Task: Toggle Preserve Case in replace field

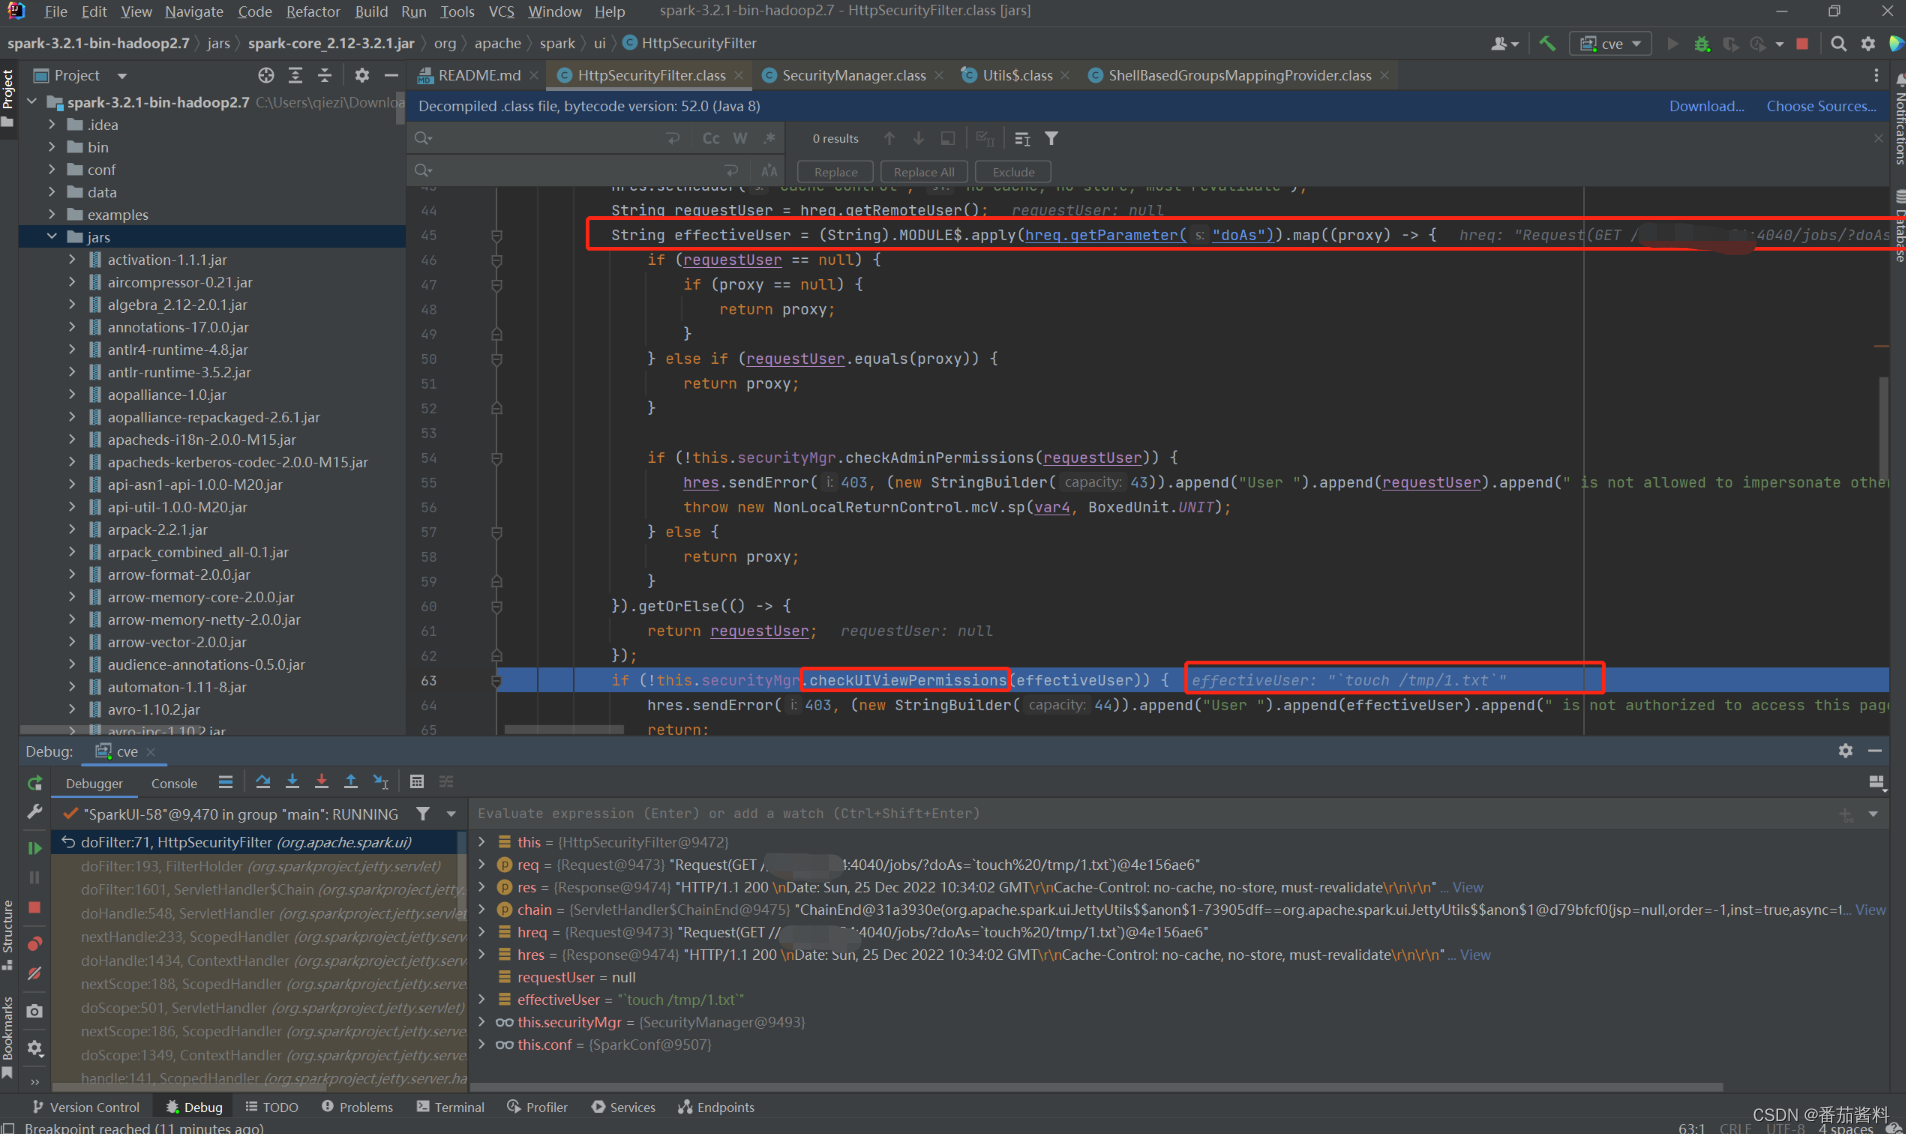Action: click(x=769, y=171)
